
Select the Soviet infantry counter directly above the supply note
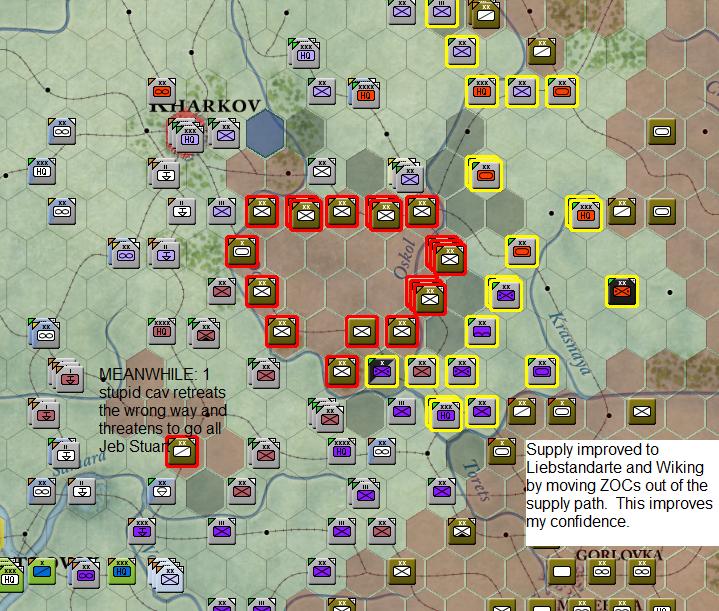click(x=642, y=411)
